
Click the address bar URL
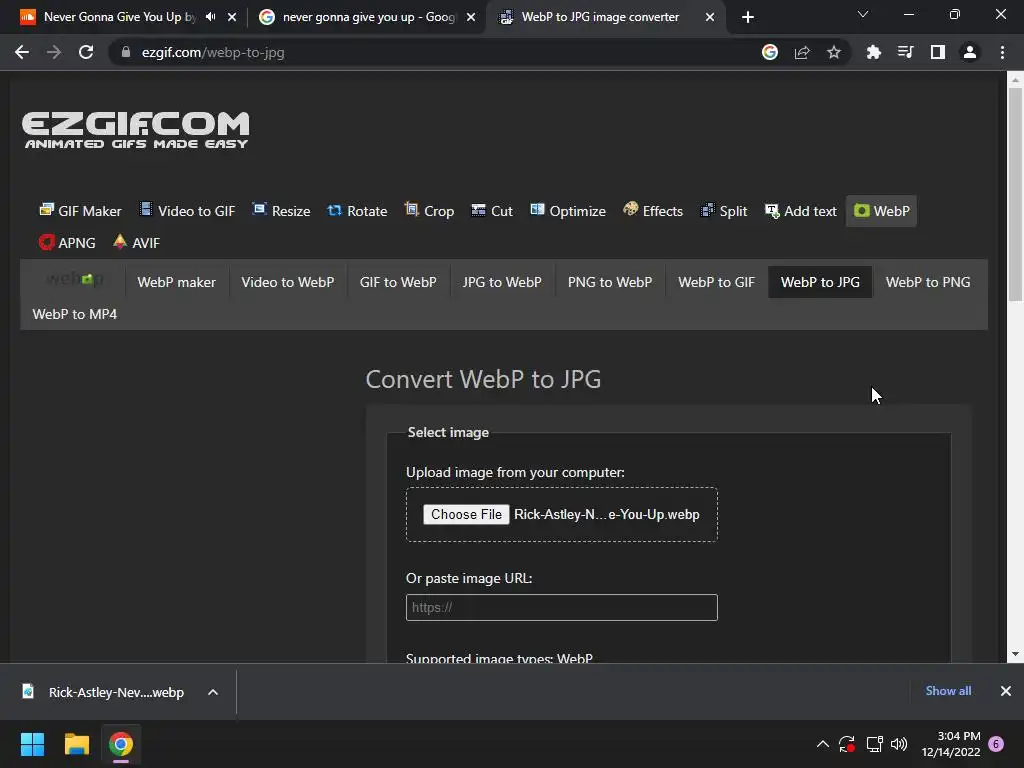point(213,52)
